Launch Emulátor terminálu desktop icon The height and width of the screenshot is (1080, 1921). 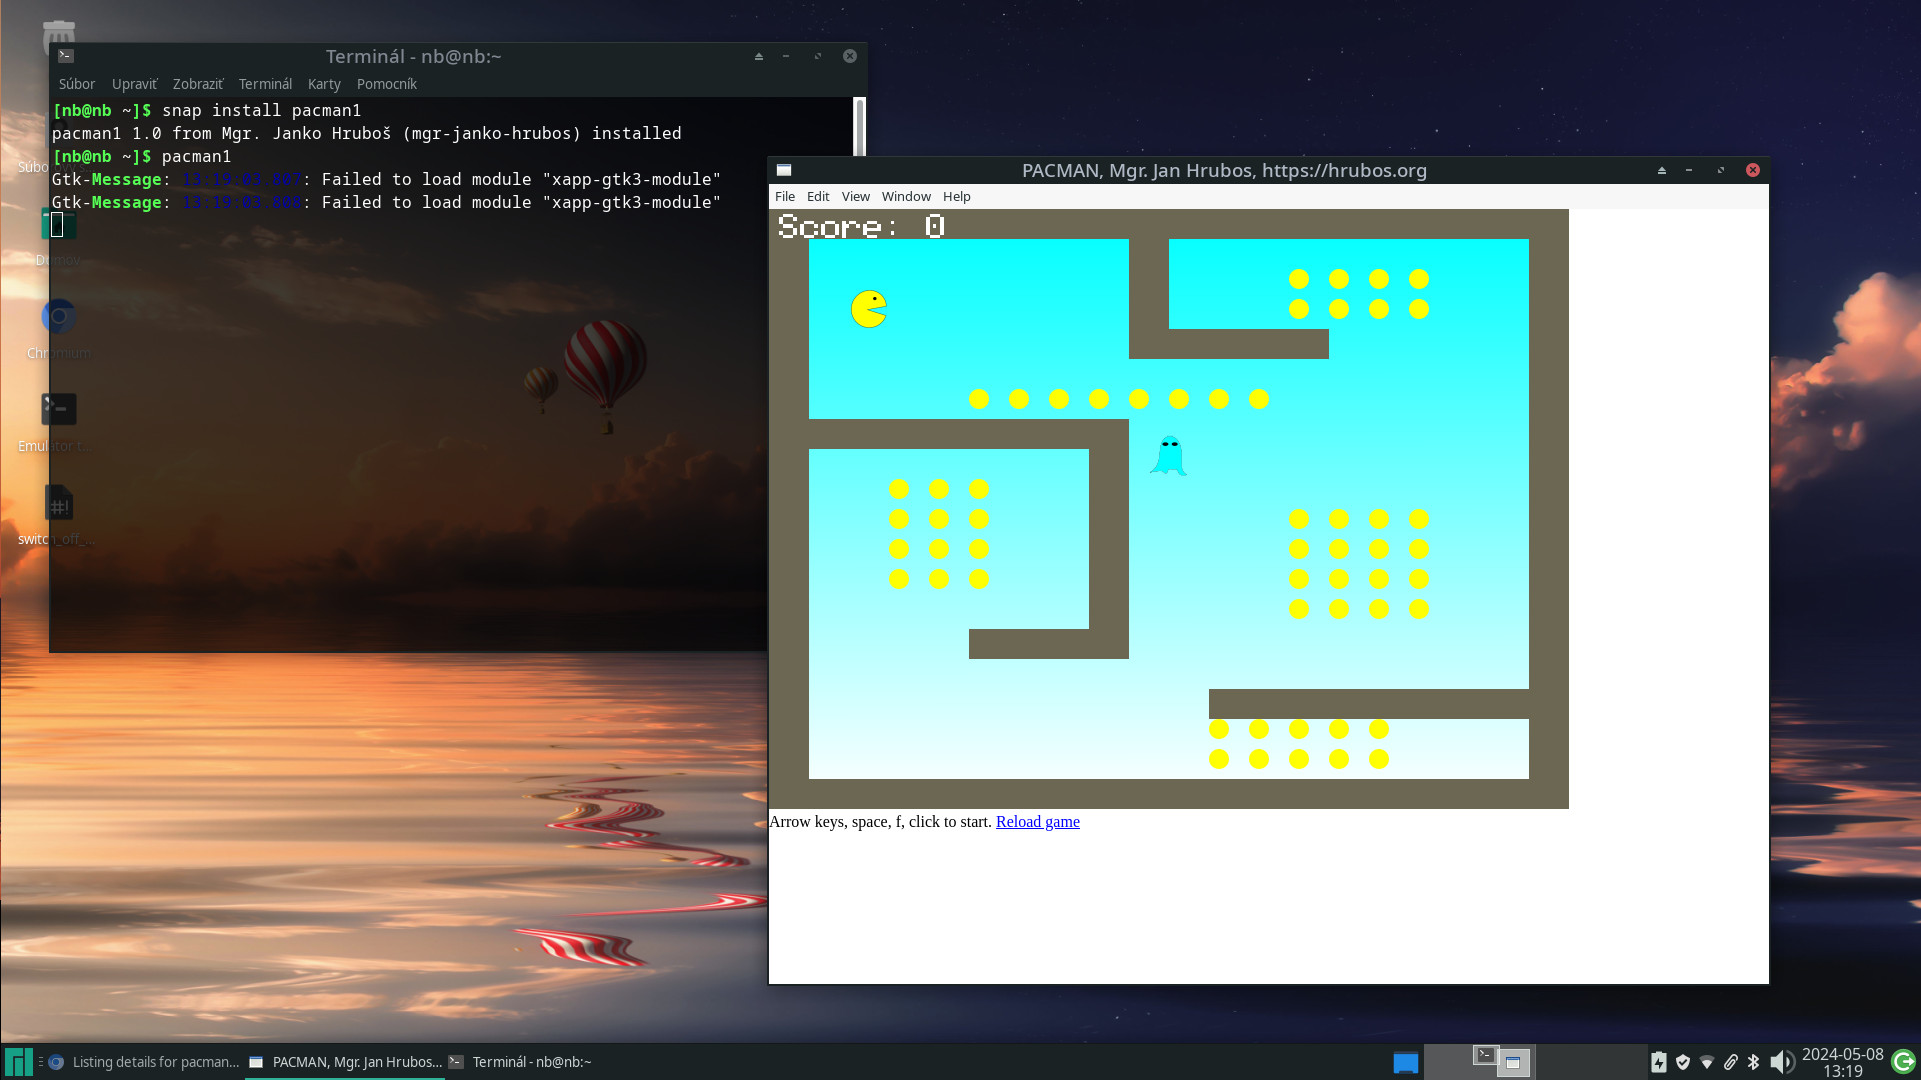coord(58,409)
